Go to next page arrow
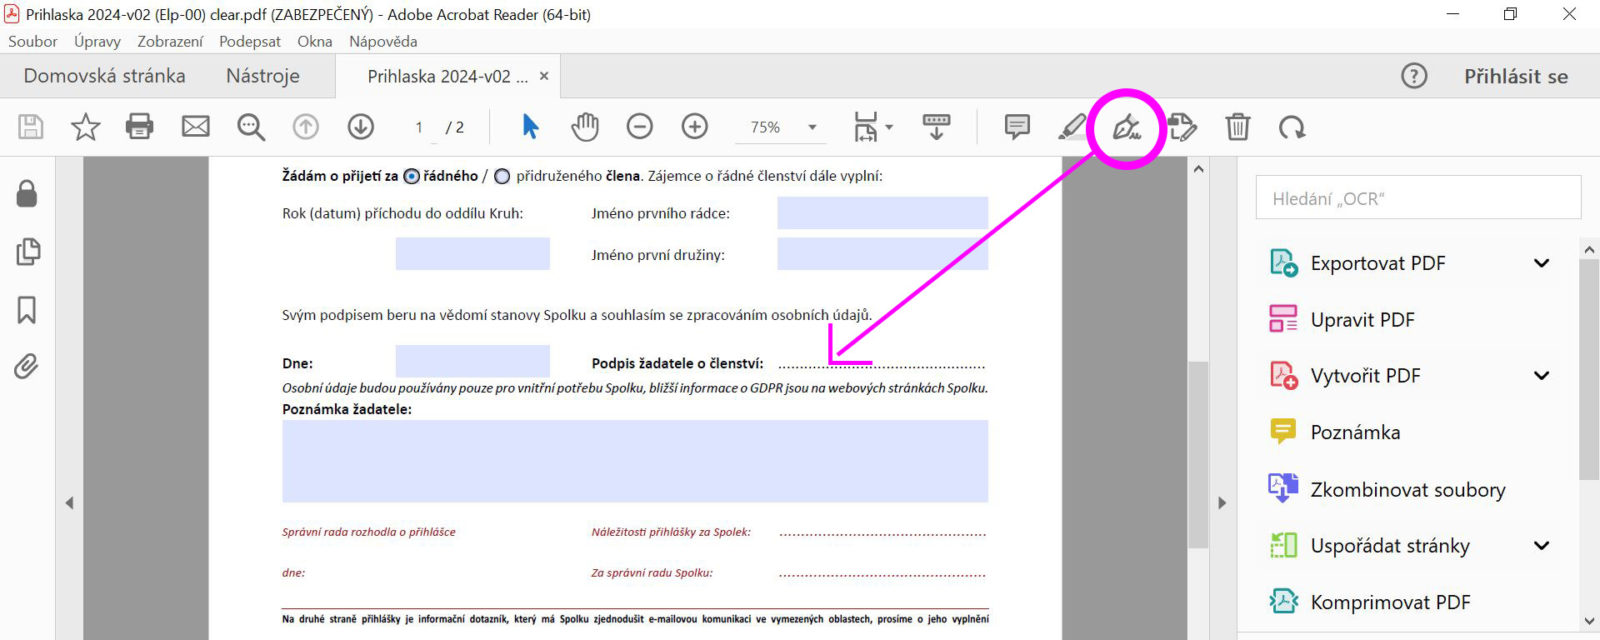The width and height of the screenshot is (1600, 640). tap(361, 127)
